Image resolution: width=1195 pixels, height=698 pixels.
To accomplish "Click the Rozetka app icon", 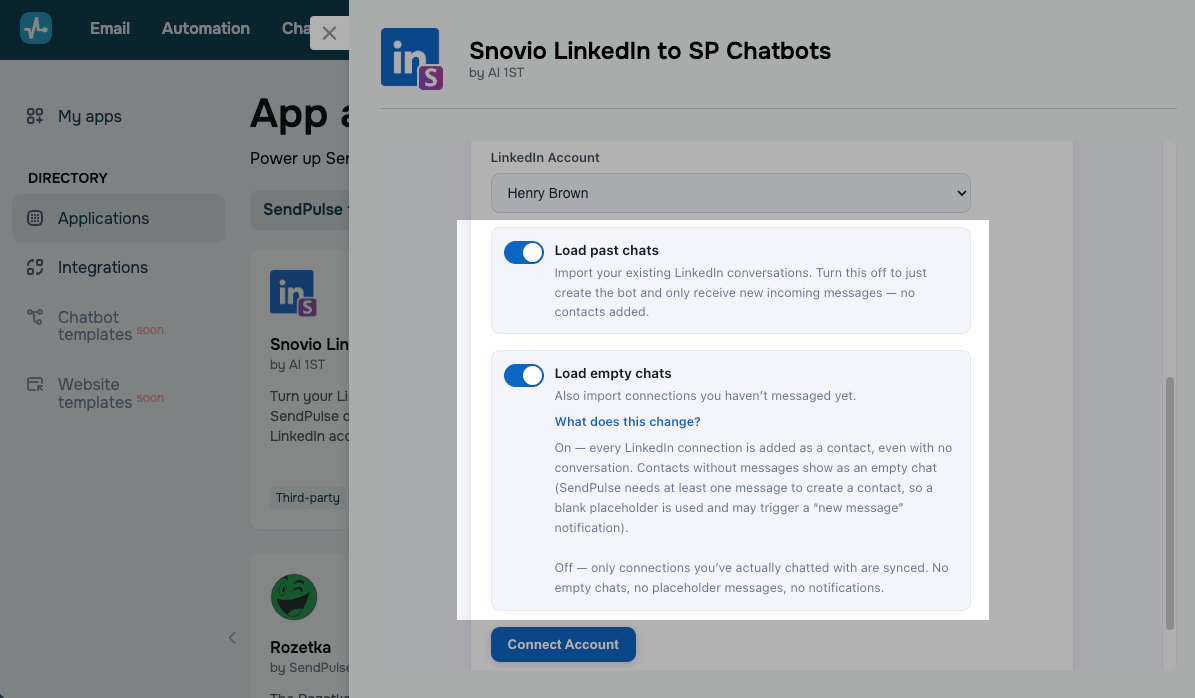I will click(293, 597).
